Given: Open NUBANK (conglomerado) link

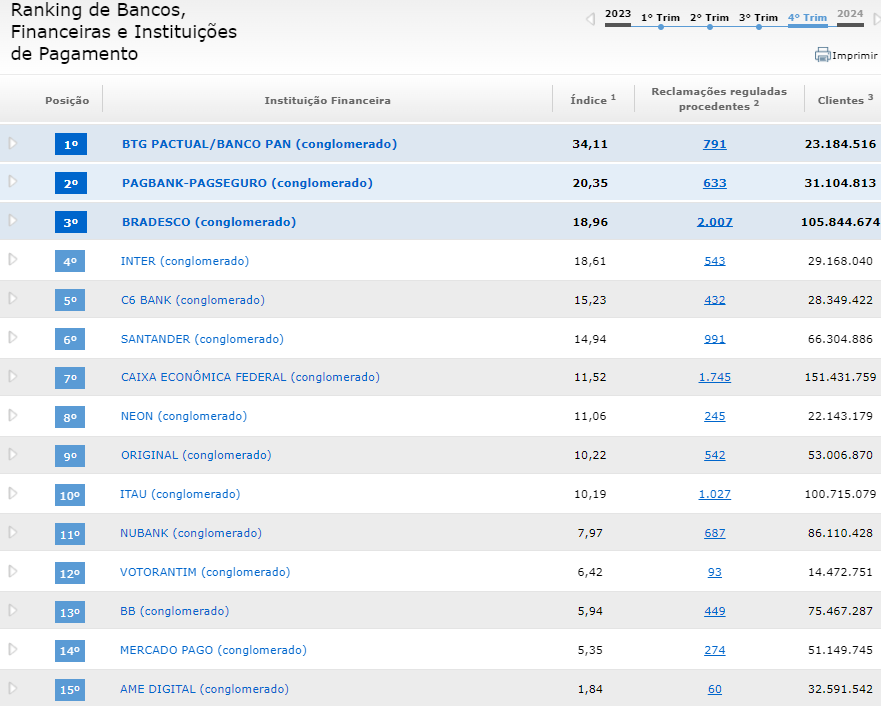Looking at the screenshot, I should point(191,533).
